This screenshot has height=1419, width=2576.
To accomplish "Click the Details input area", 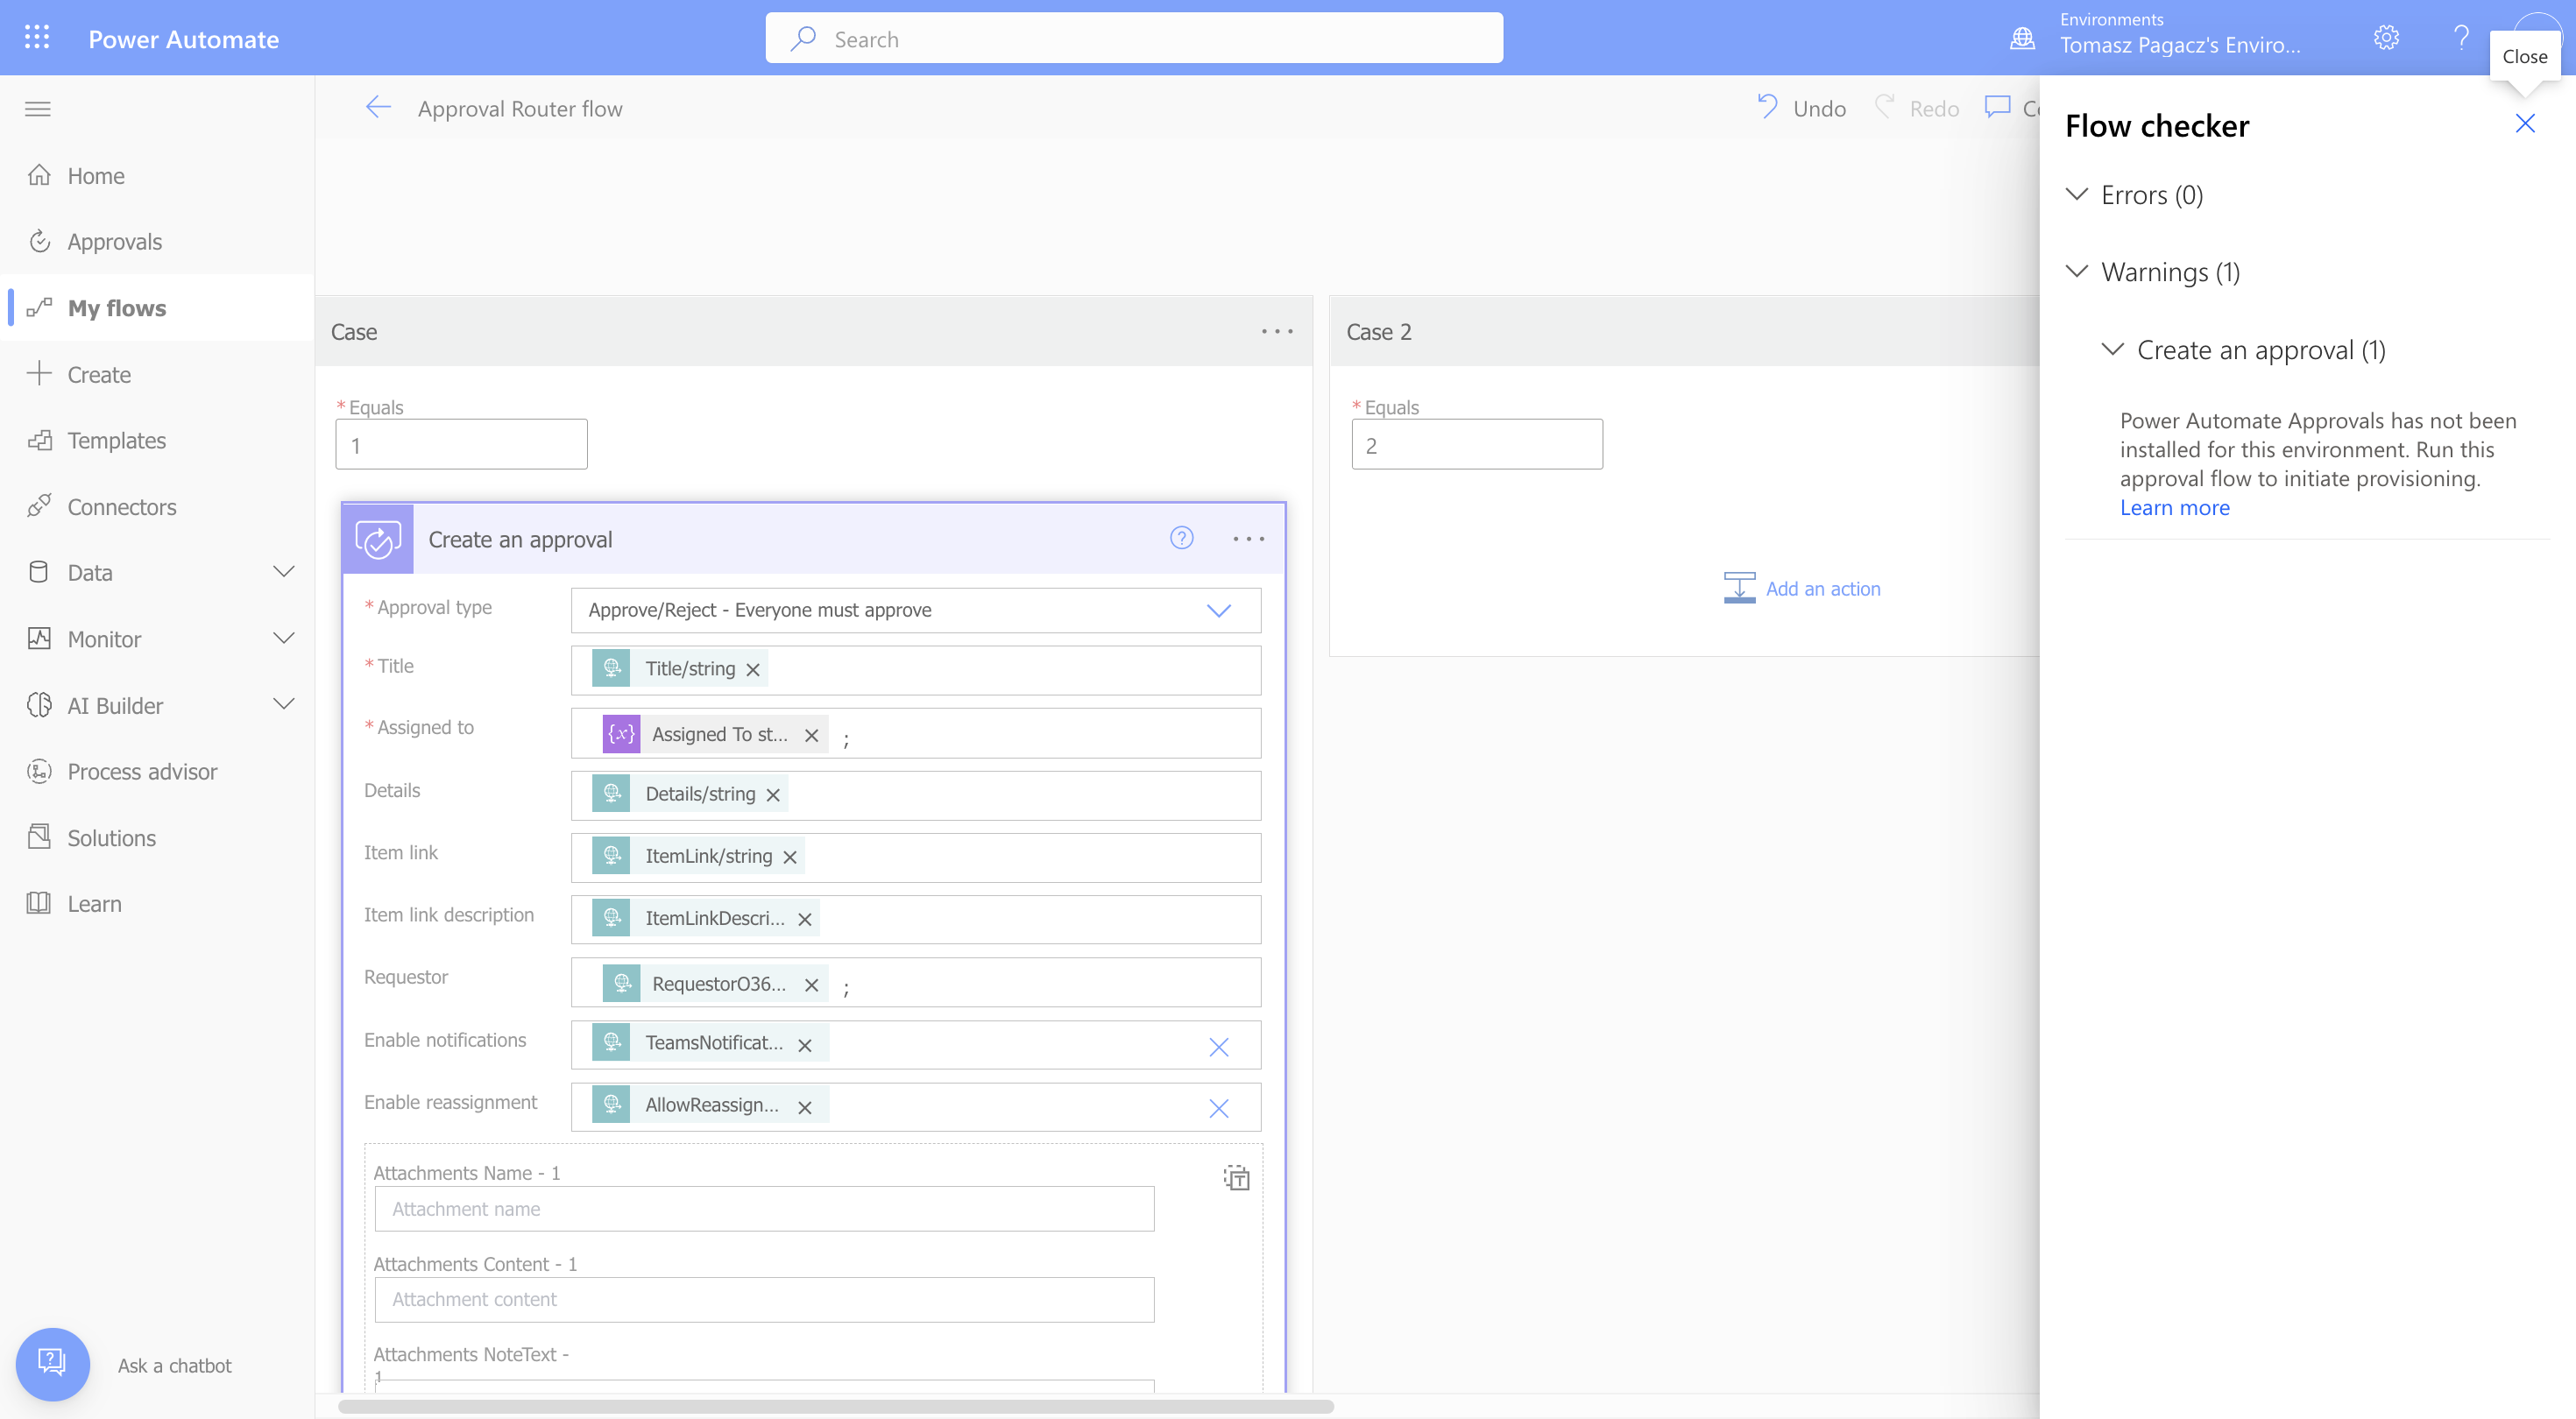I will (x=915, y=795).
